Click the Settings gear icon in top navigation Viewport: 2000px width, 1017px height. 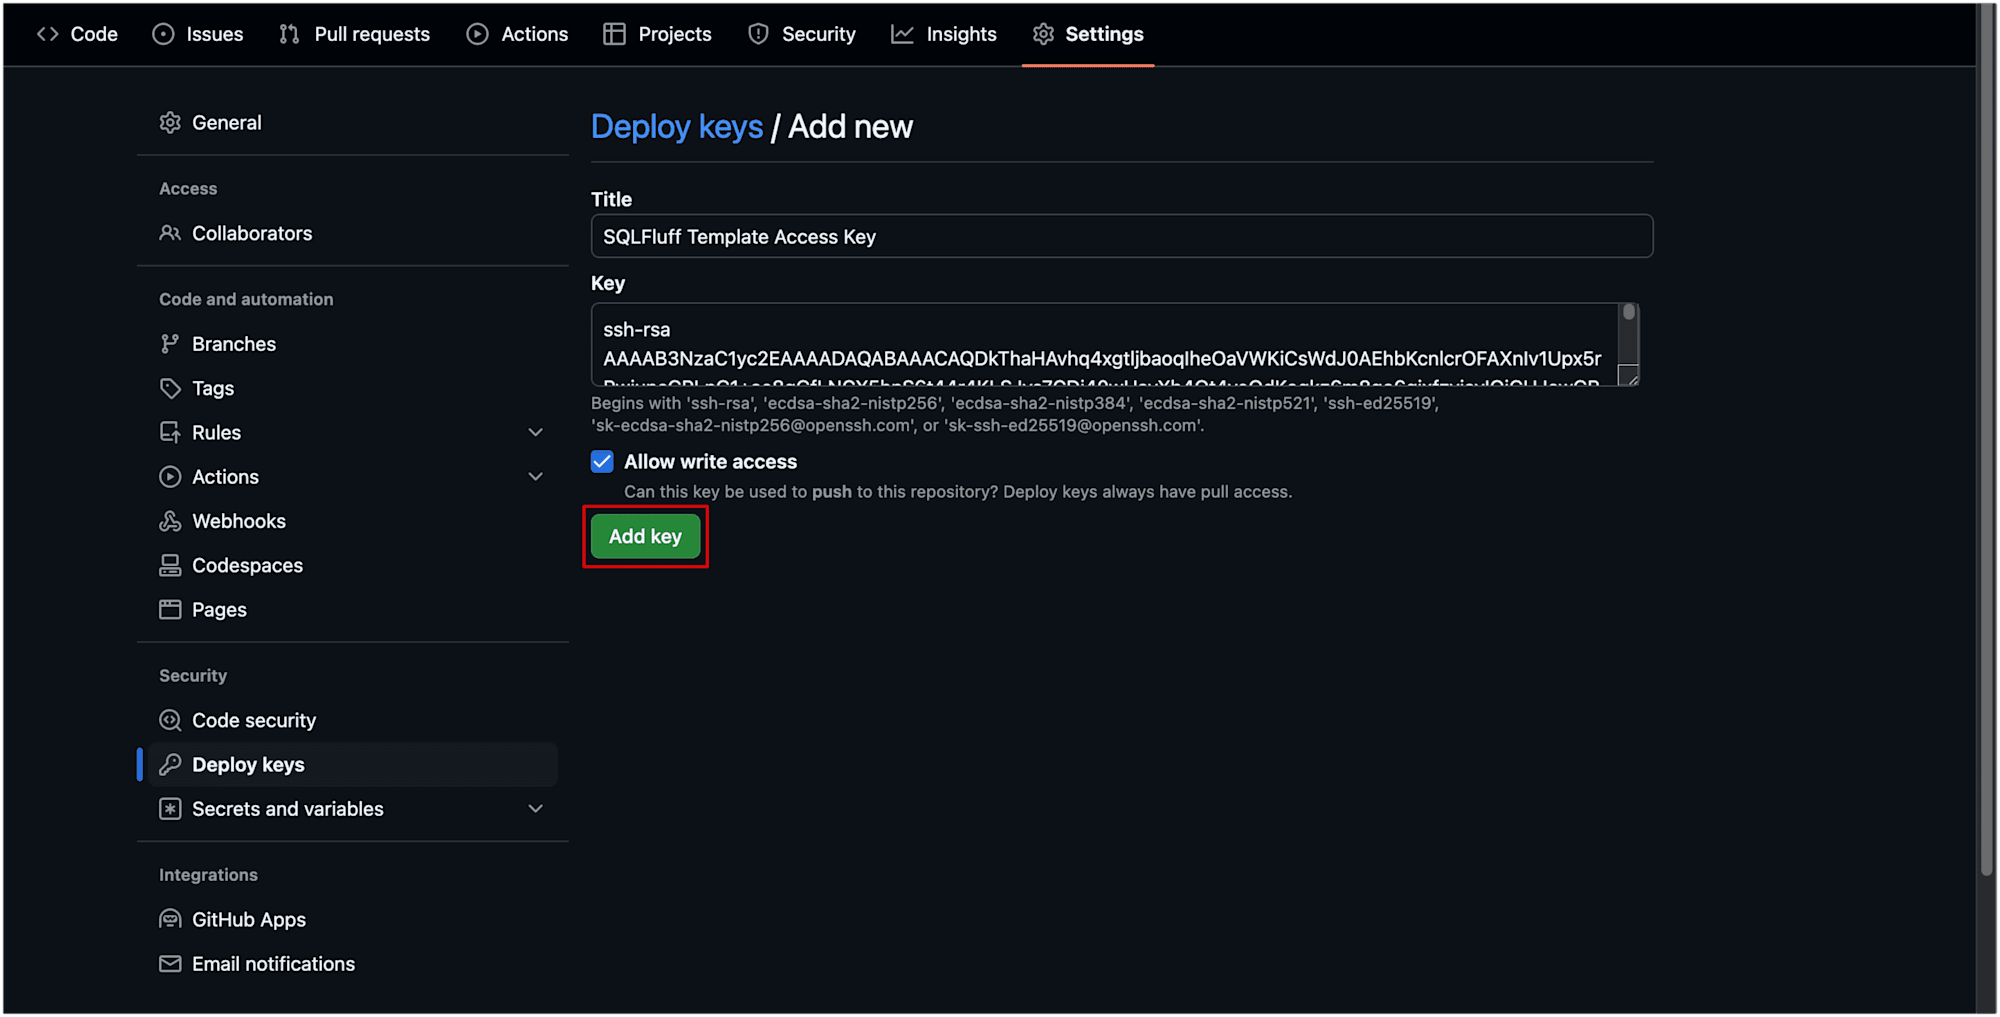1043,34
